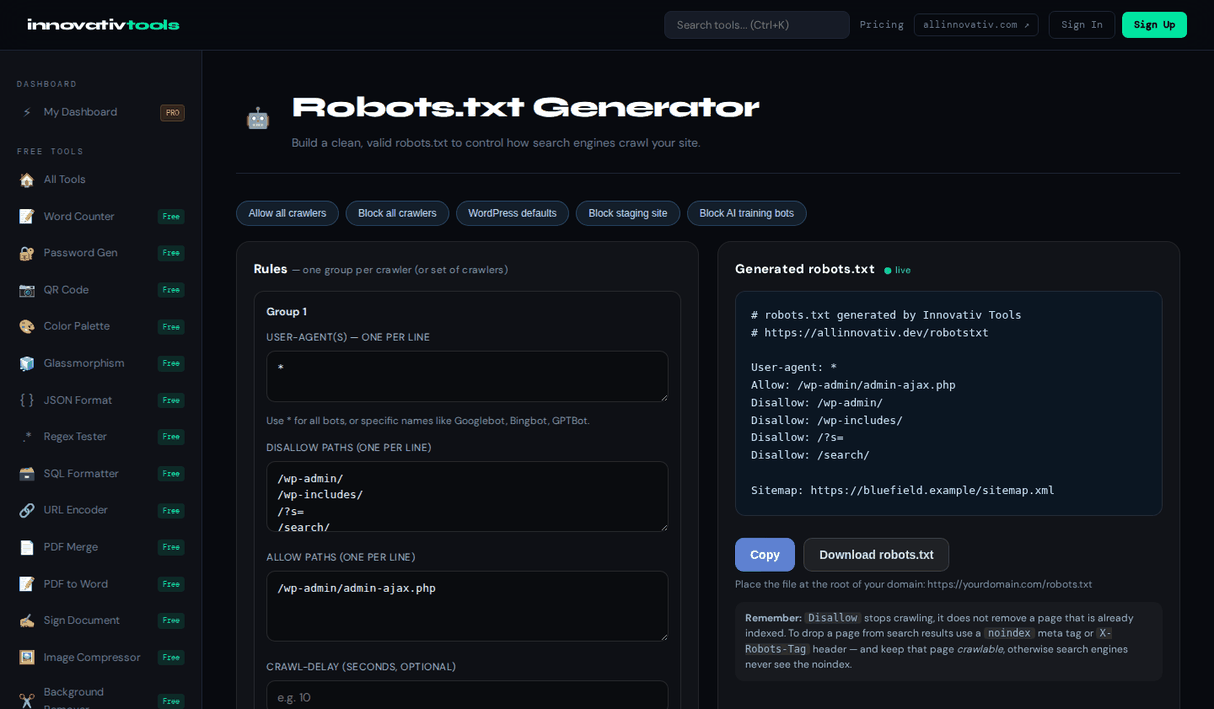Apply the Allow all crawlers preset
1214x709 pixels.
coord(287,213)
